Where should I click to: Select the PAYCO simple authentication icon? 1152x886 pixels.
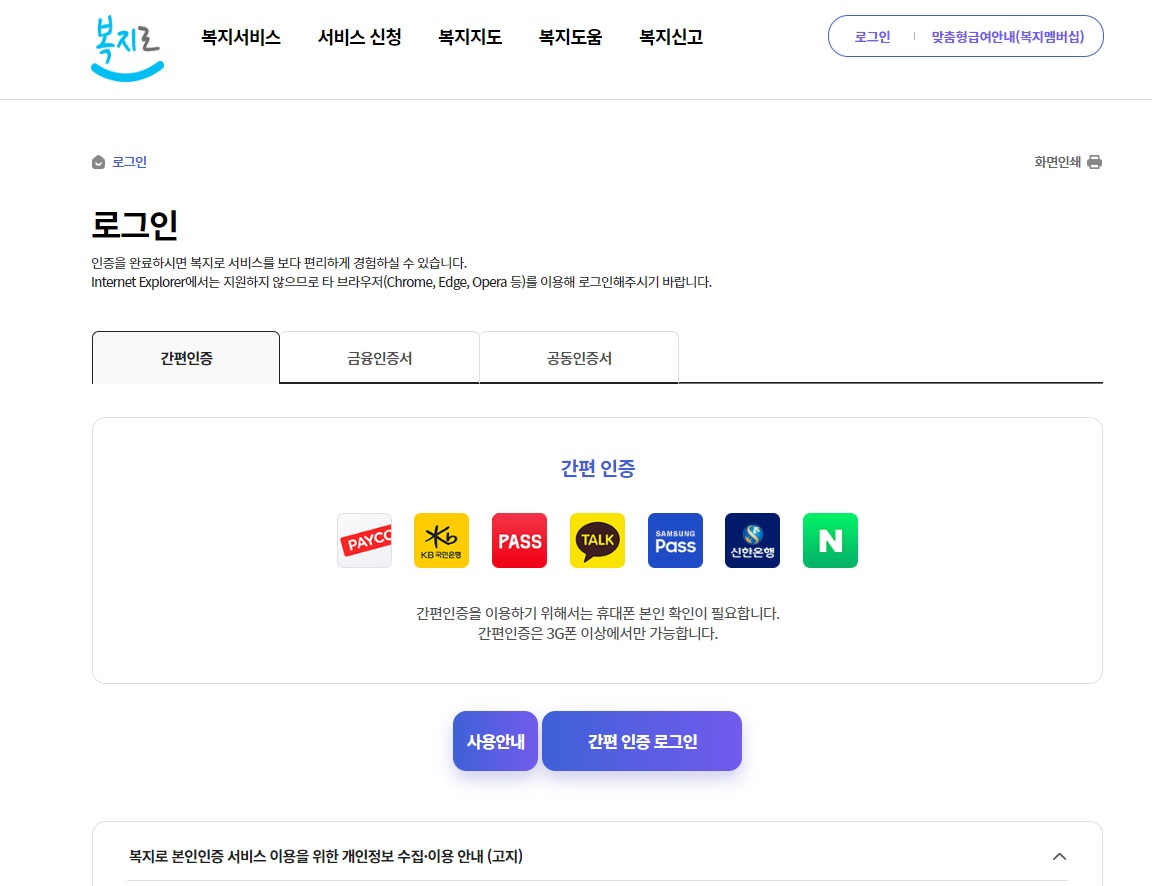click(x=364, y=540)
